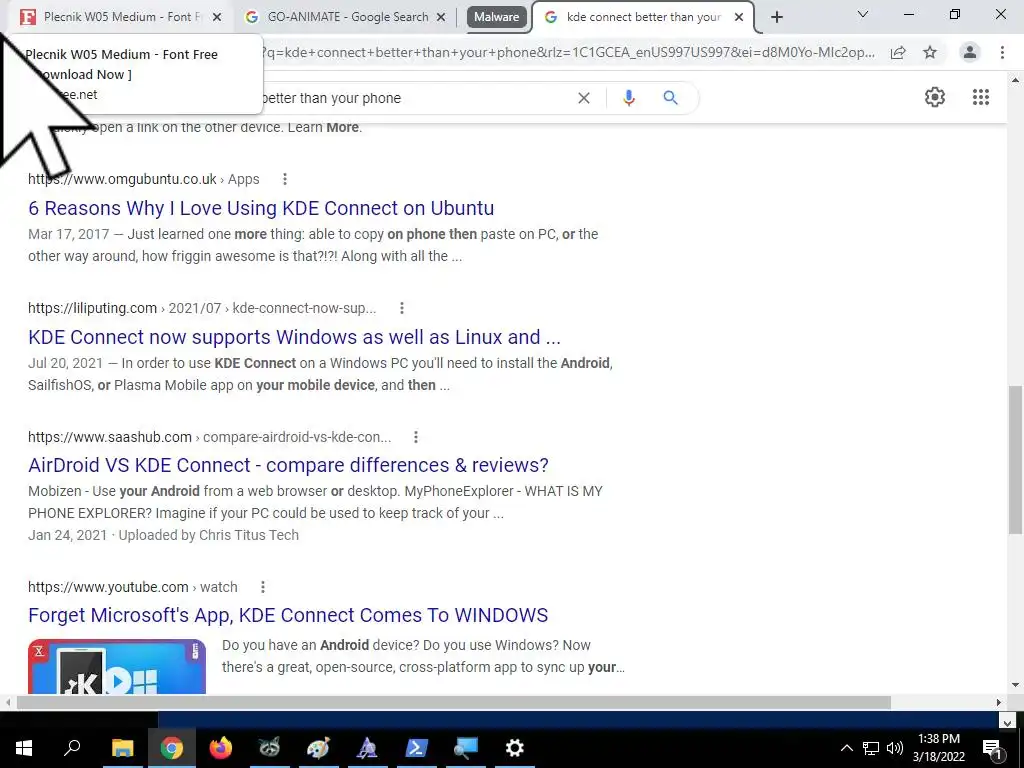Viewport: 1024px width, 768px height.
Task: Click the scroll up arrow of the page
Action: pyautogui.click(x=1015, y=80)
